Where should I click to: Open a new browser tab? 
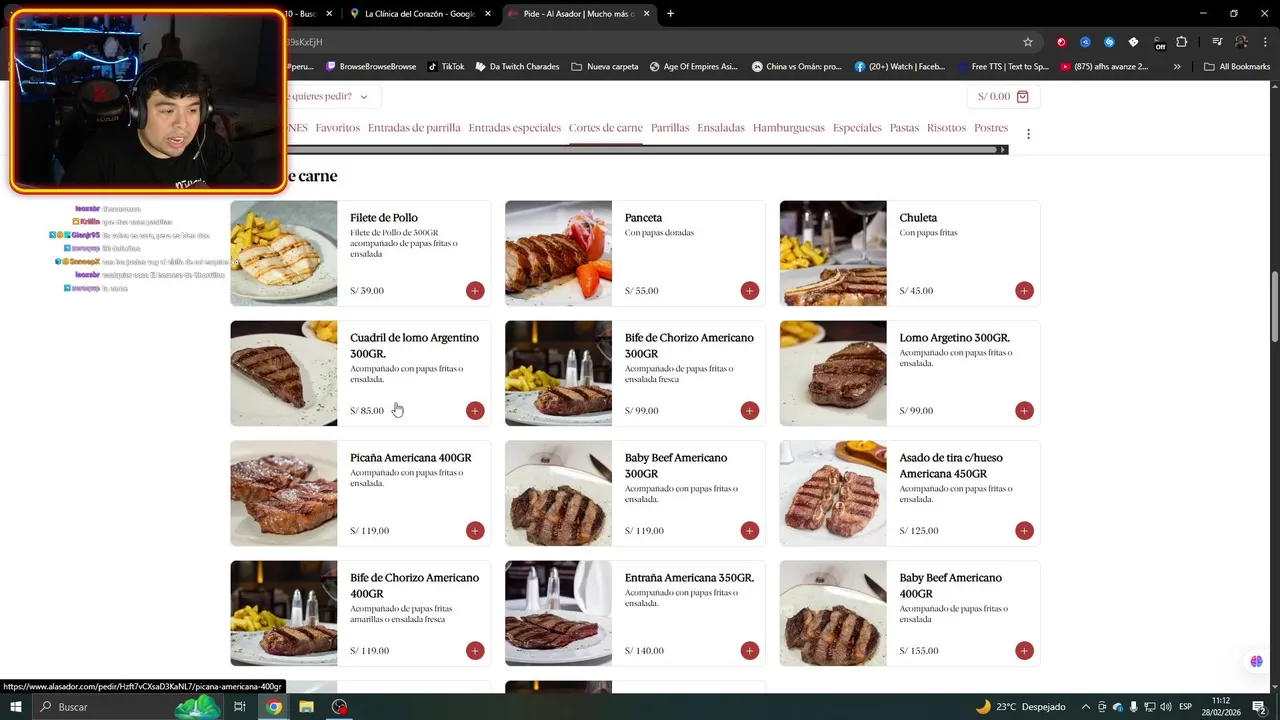coord(670,14)
